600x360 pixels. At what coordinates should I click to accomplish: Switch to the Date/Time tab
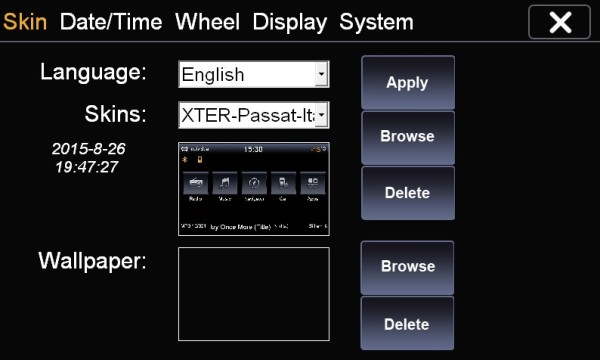(111, 22)
